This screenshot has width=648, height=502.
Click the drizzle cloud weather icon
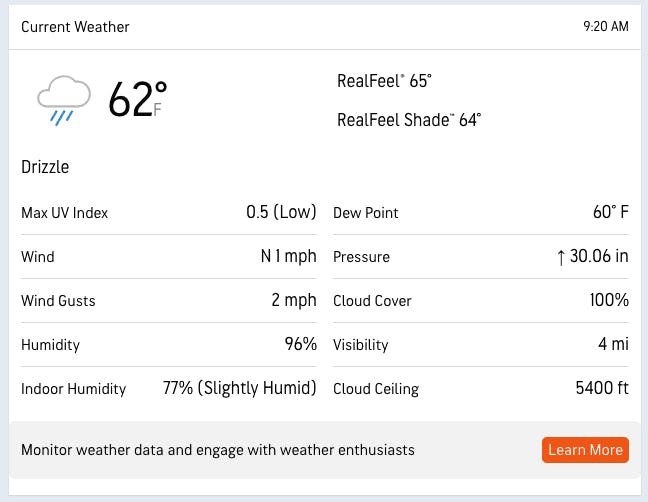63,101
